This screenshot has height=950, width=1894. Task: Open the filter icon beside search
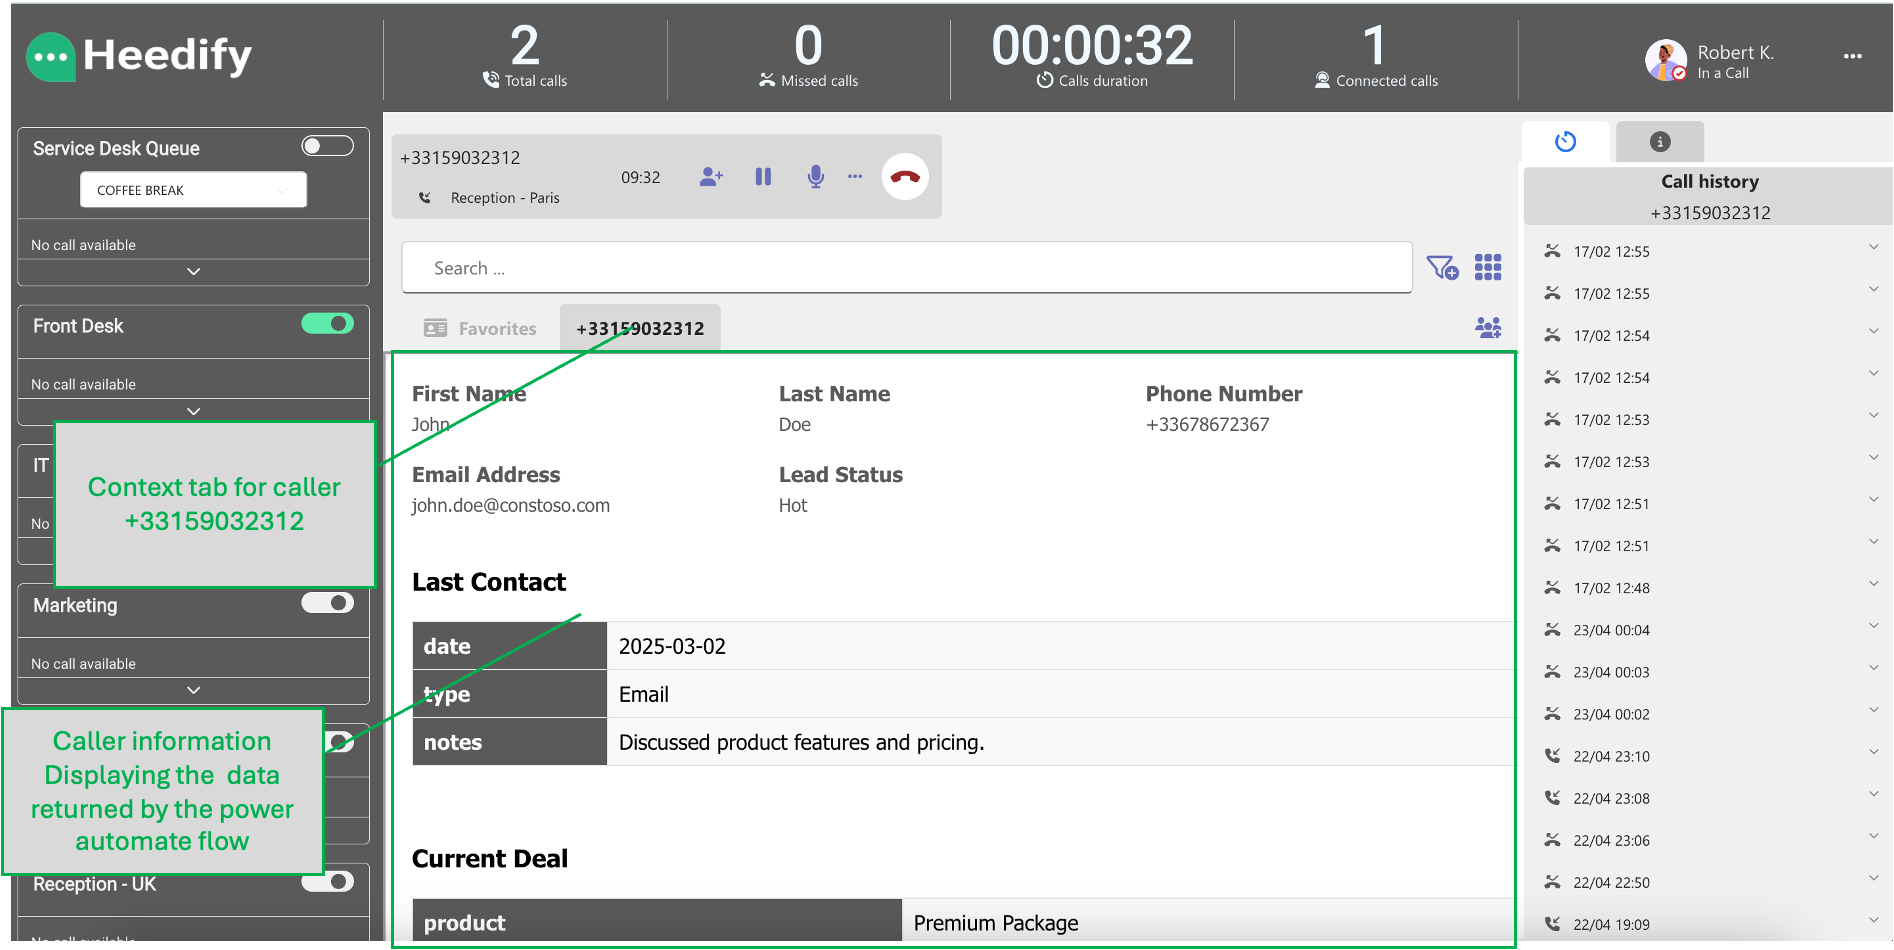[x=1442, y=268]
